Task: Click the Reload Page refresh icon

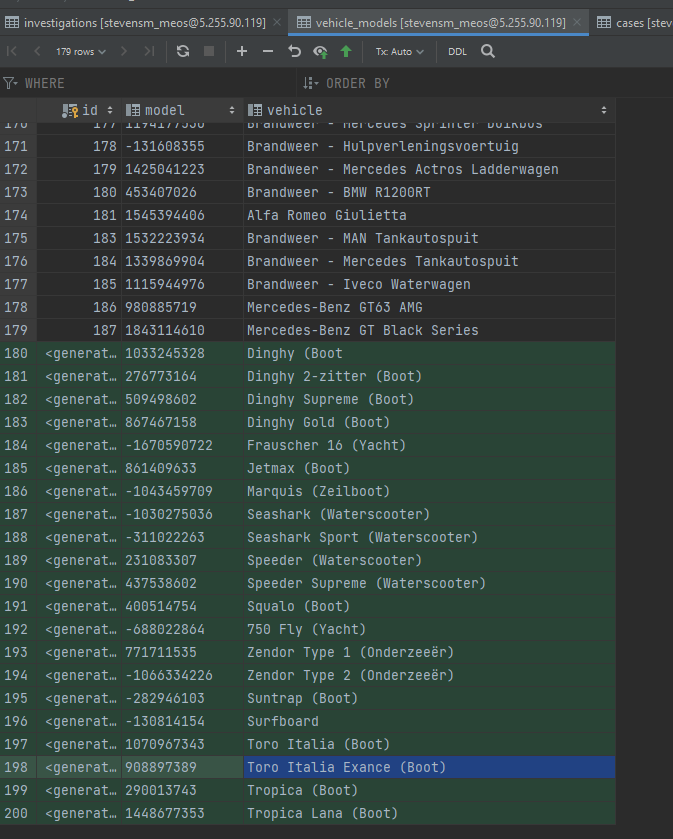Action: click(x=183, y=51)
